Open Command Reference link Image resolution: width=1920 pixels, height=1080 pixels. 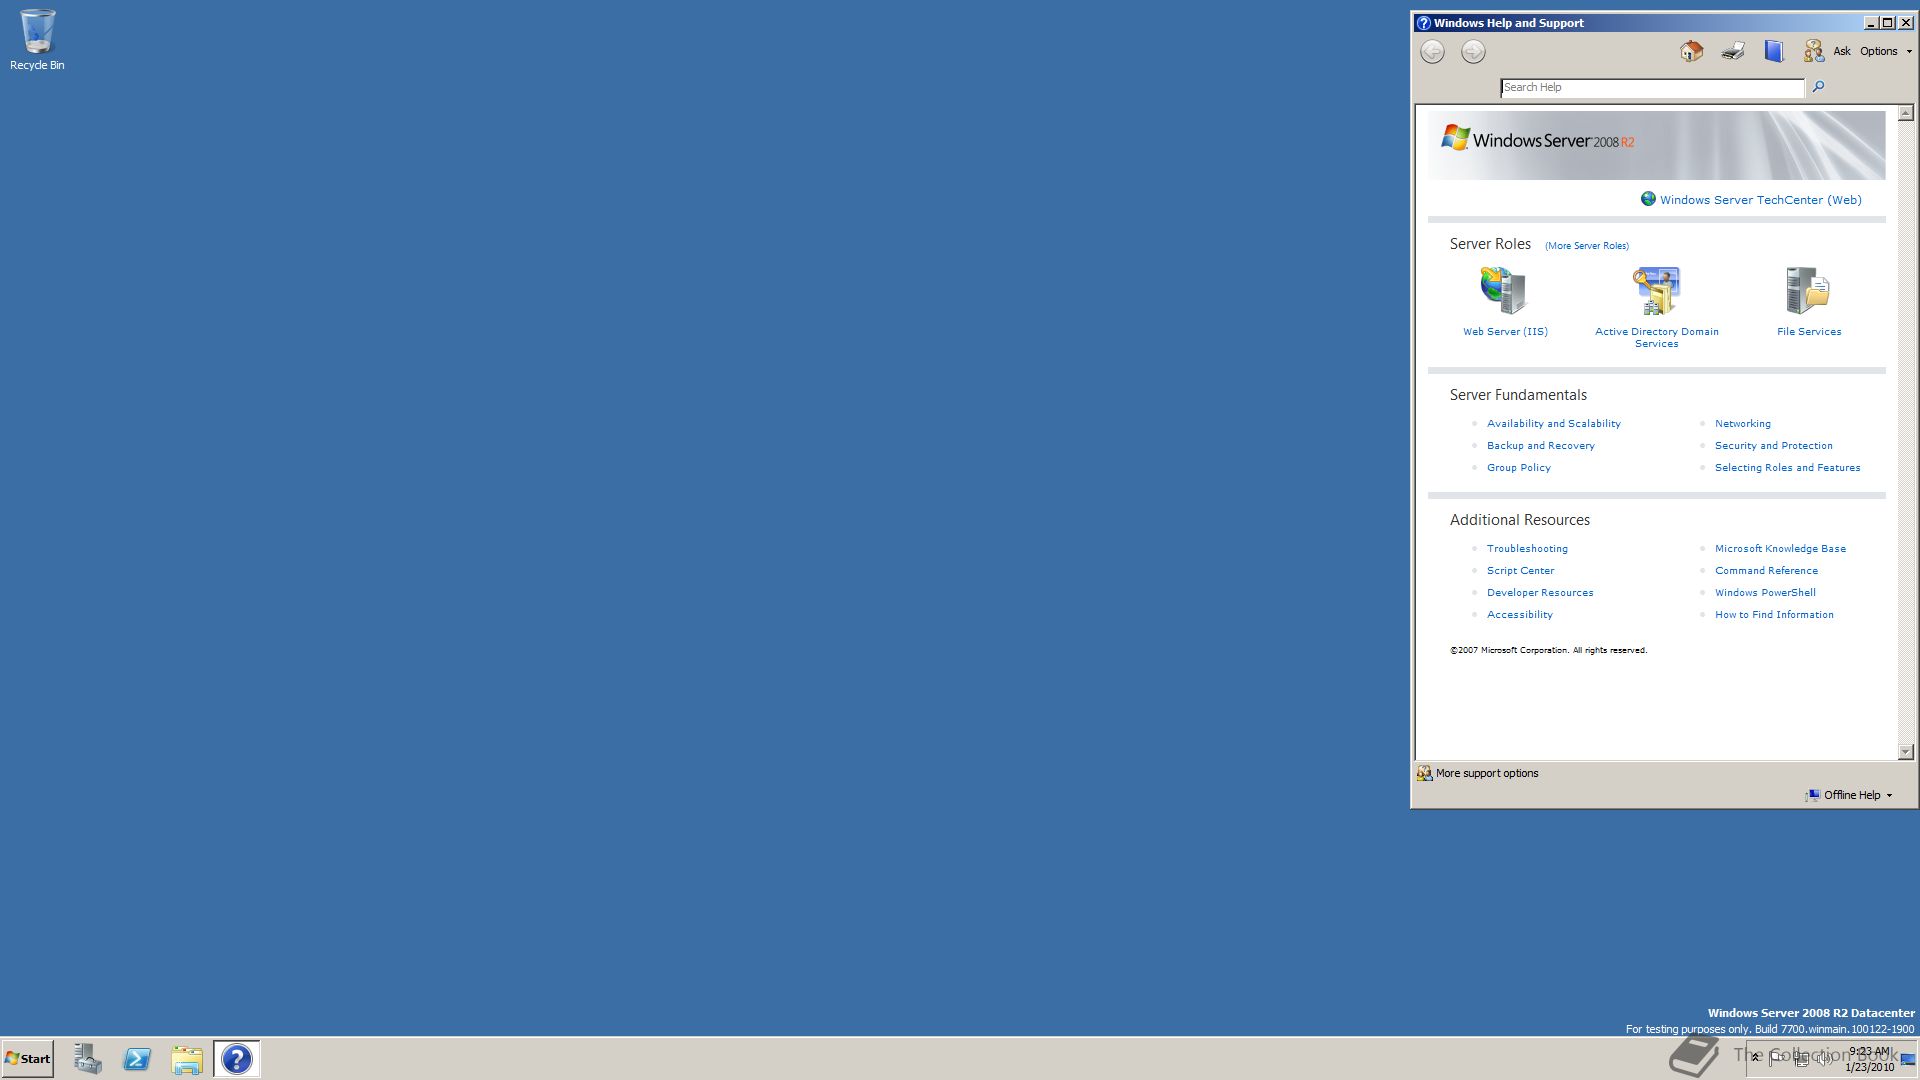[1766, 571]
